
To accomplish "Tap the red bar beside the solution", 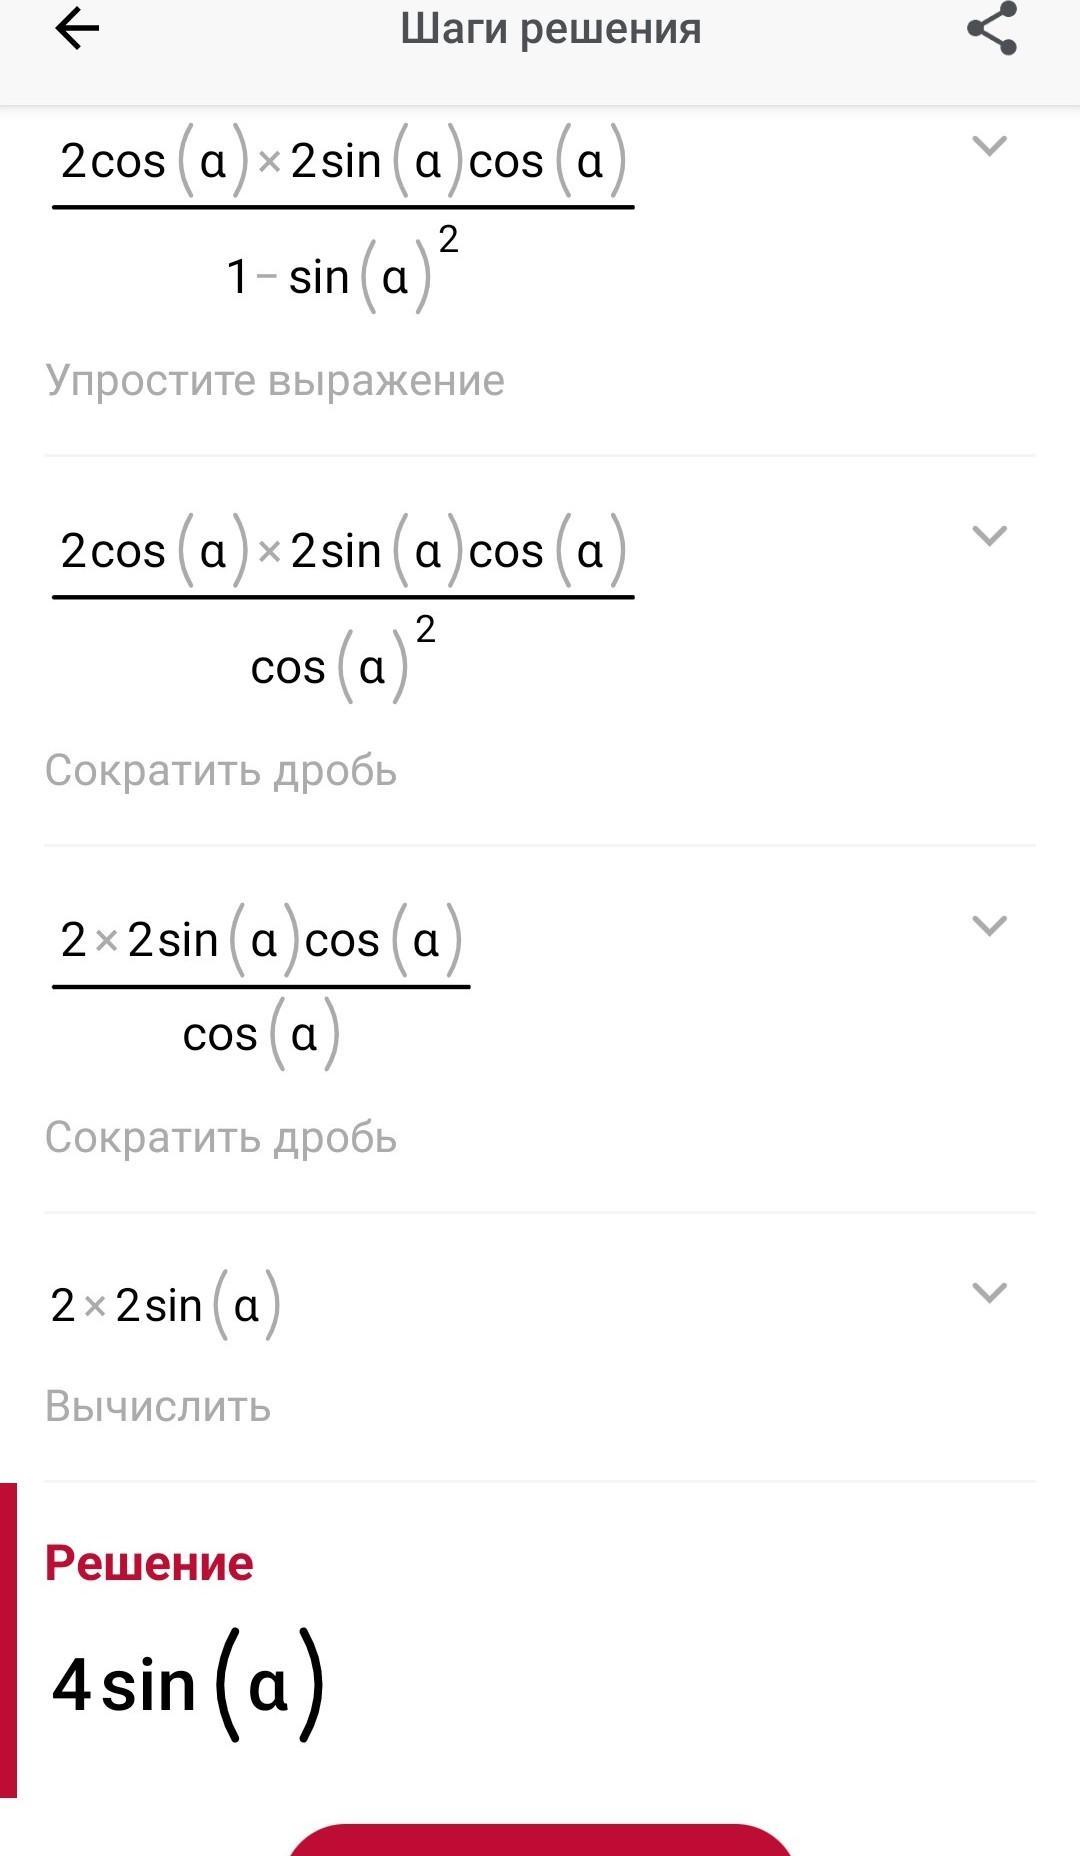I will pos(8,1640).
